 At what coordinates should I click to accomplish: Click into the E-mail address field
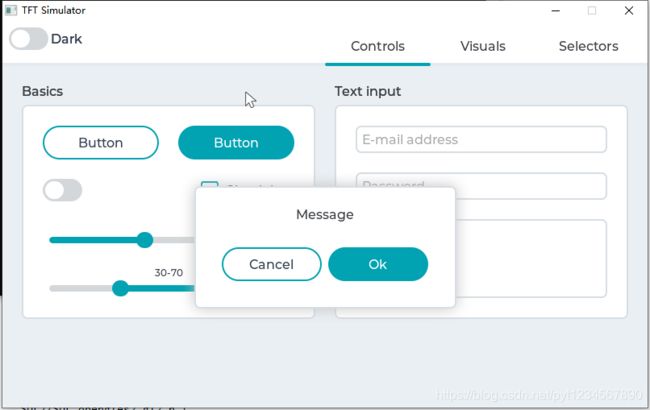point(481,139)
